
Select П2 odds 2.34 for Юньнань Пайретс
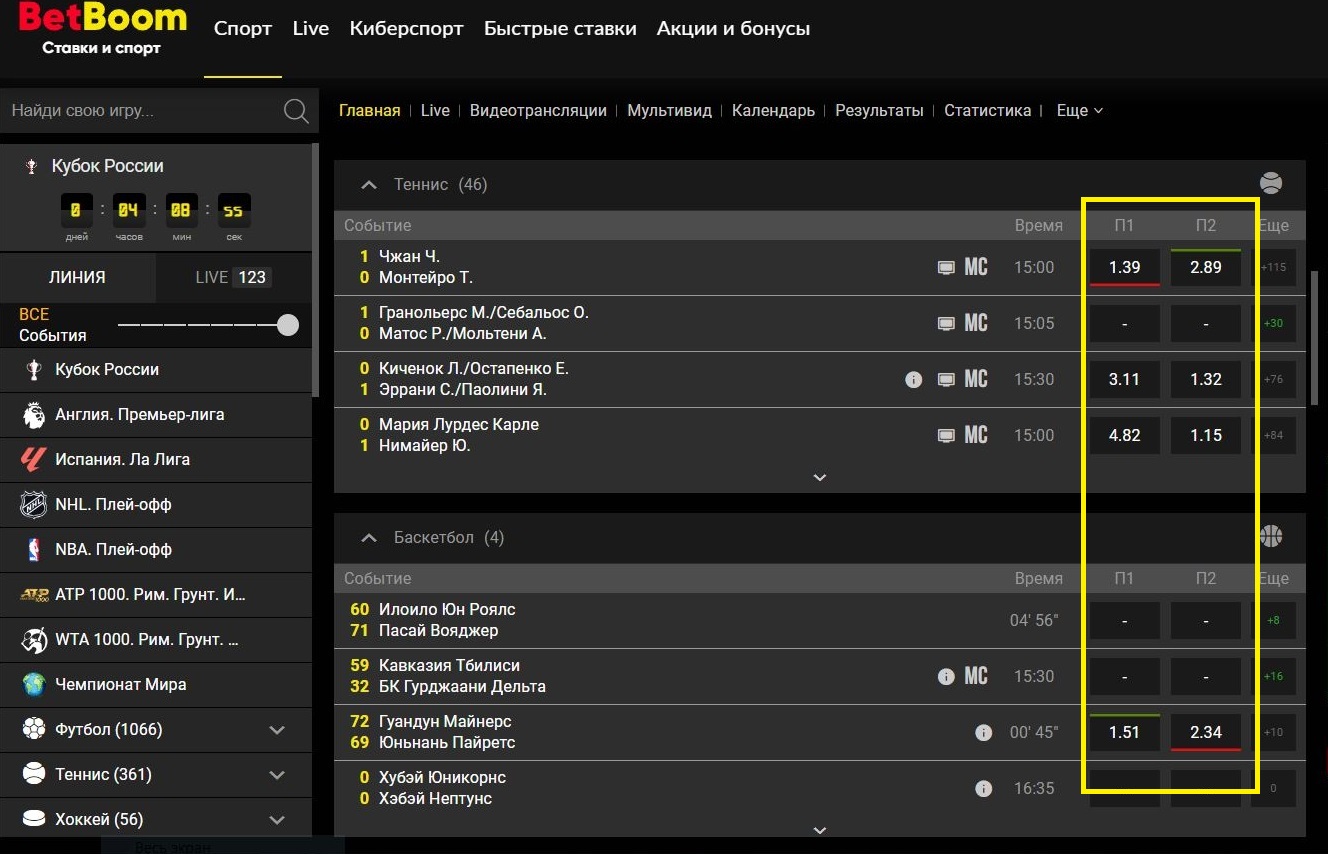1205,732
